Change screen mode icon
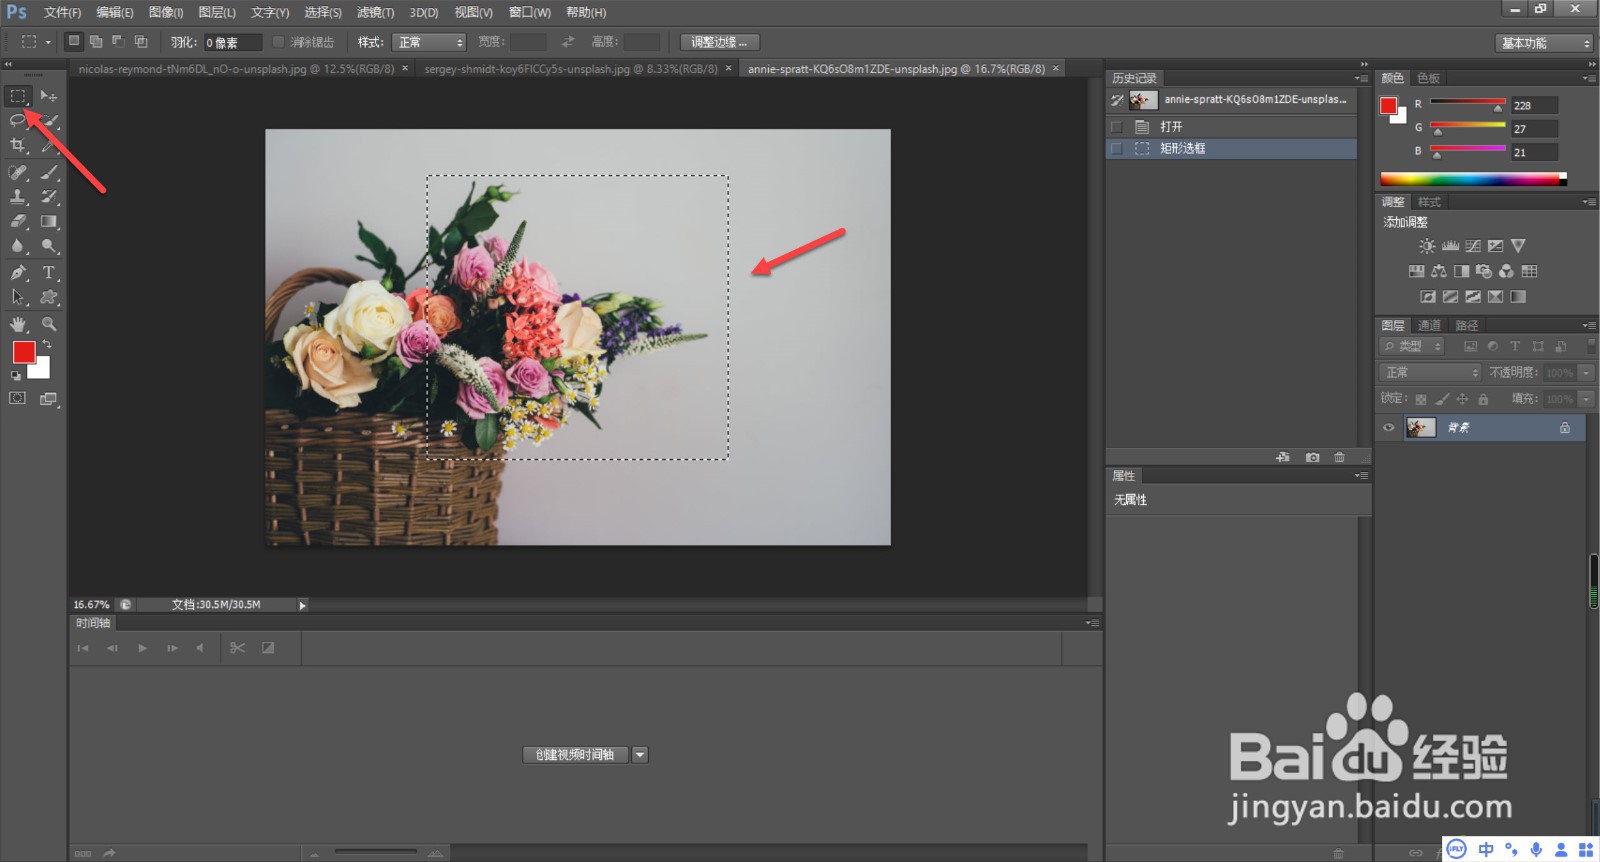 click(x=48, y=399)
